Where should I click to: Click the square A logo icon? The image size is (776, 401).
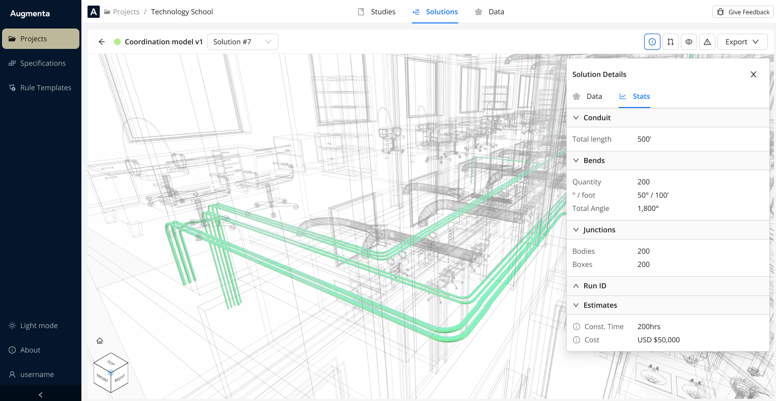click(x=93, y=12)
